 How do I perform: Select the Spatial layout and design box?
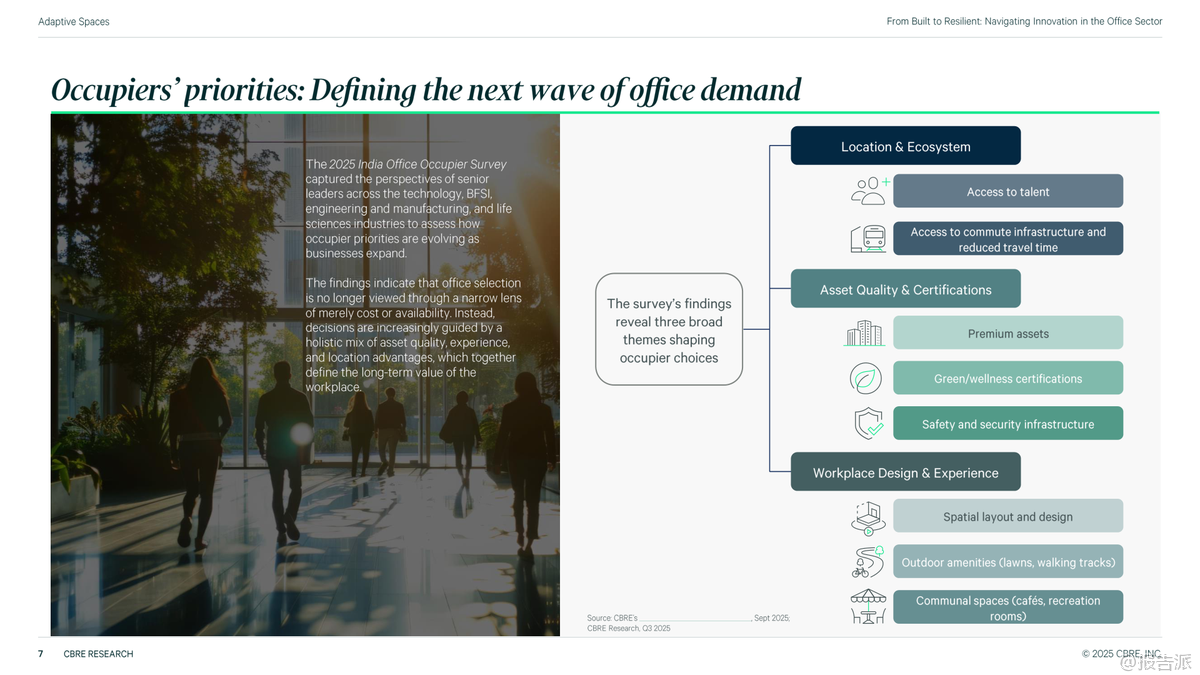click(x=1007, y=517)
